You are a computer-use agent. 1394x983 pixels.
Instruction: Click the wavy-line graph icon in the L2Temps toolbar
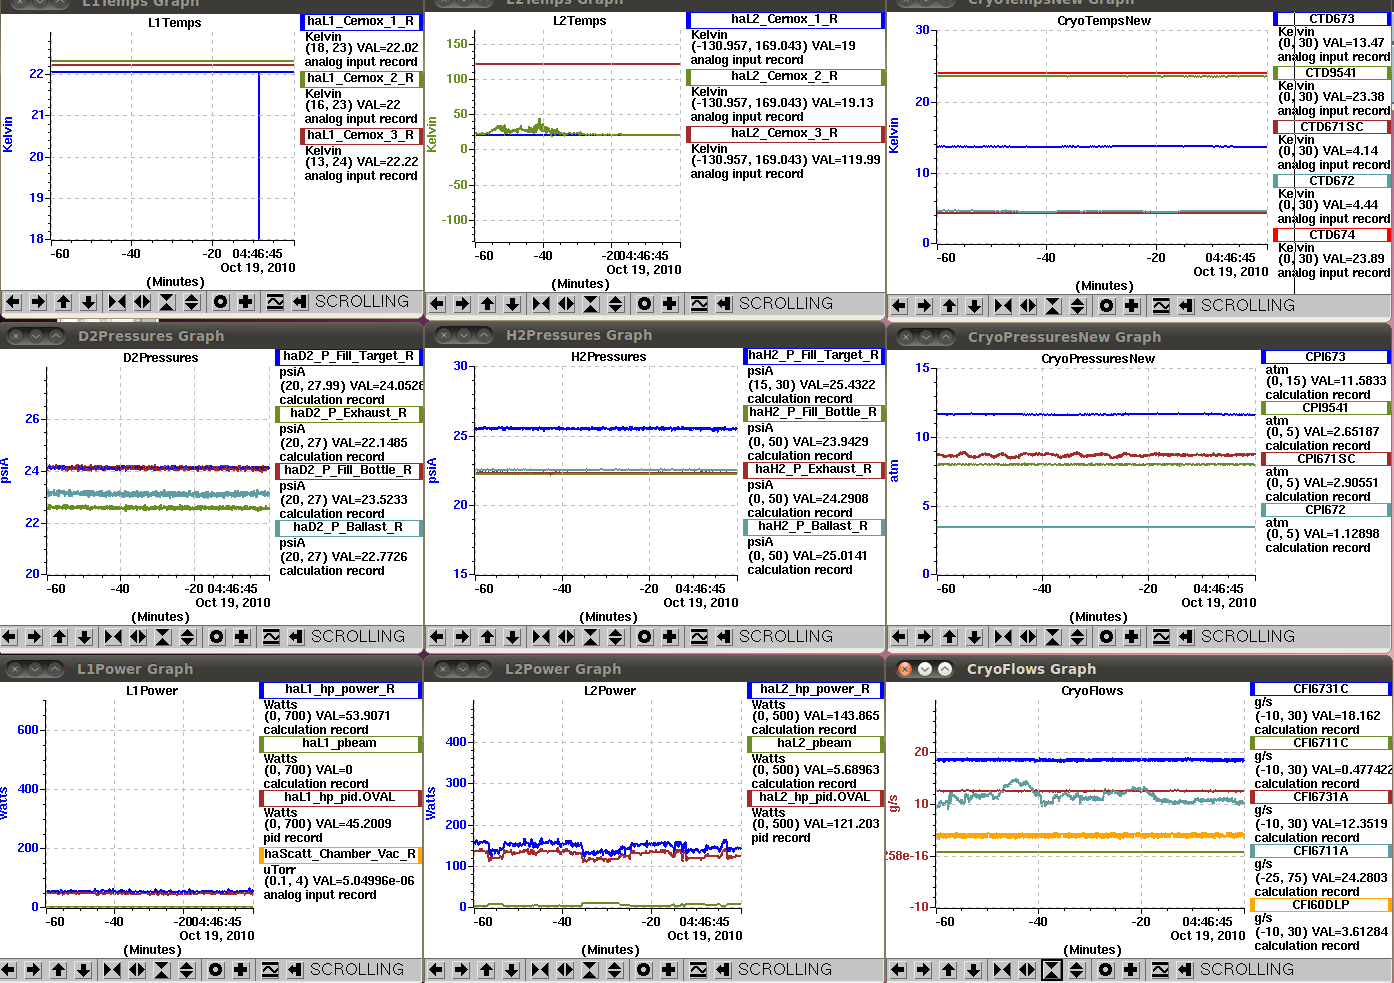tap(699, 304)
